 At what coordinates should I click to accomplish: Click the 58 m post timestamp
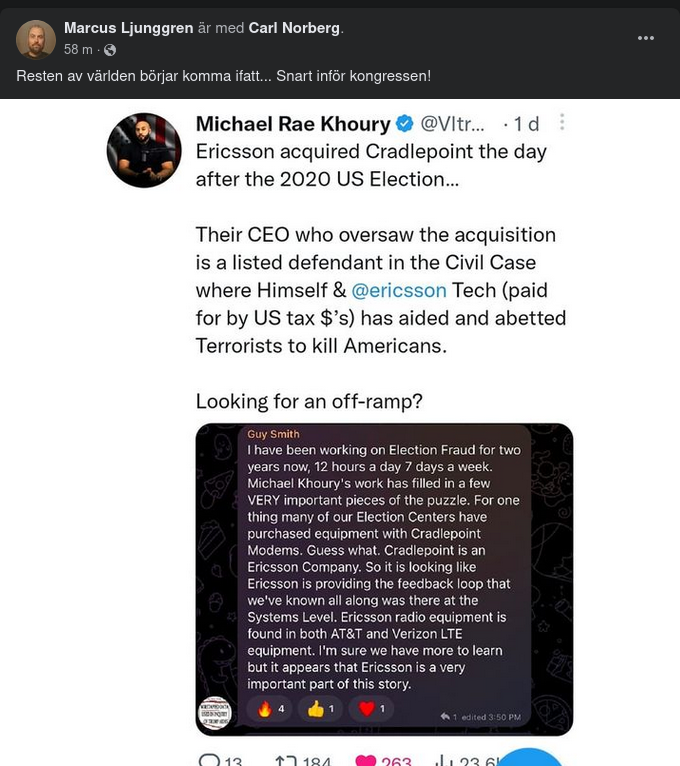pyautogui.click(x=78, y=50)
